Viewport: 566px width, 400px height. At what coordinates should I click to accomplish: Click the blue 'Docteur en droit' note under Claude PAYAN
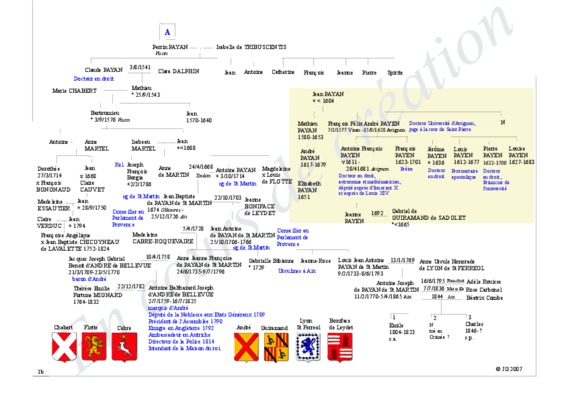pos(94,78)
